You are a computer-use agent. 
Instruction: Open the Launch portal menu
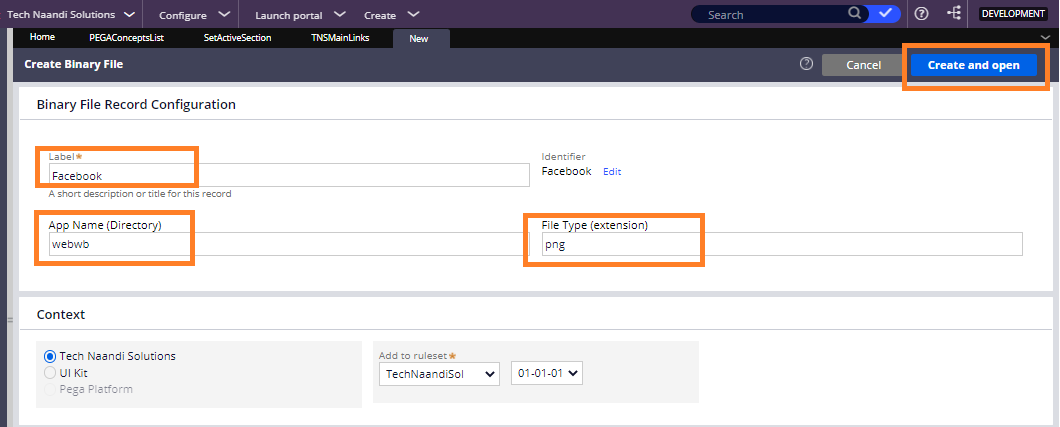(x=301, y=14)
